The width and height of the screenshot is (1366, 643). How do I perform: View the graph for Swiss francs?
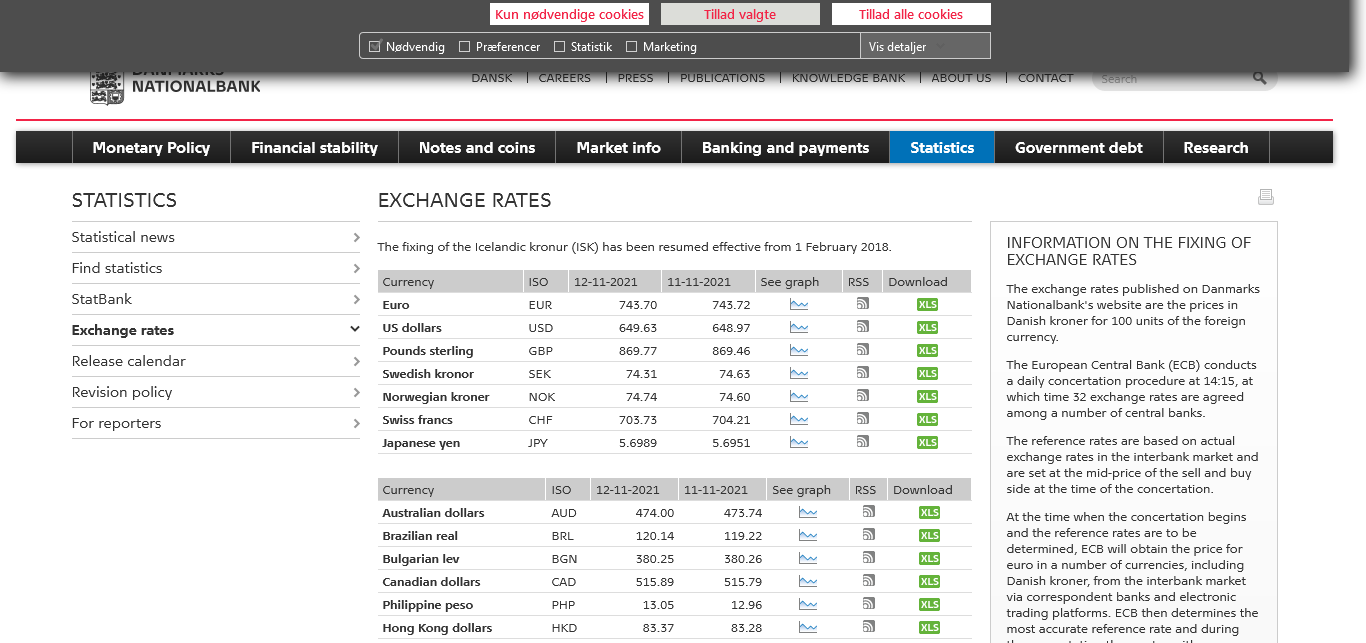tap(798, 419)
